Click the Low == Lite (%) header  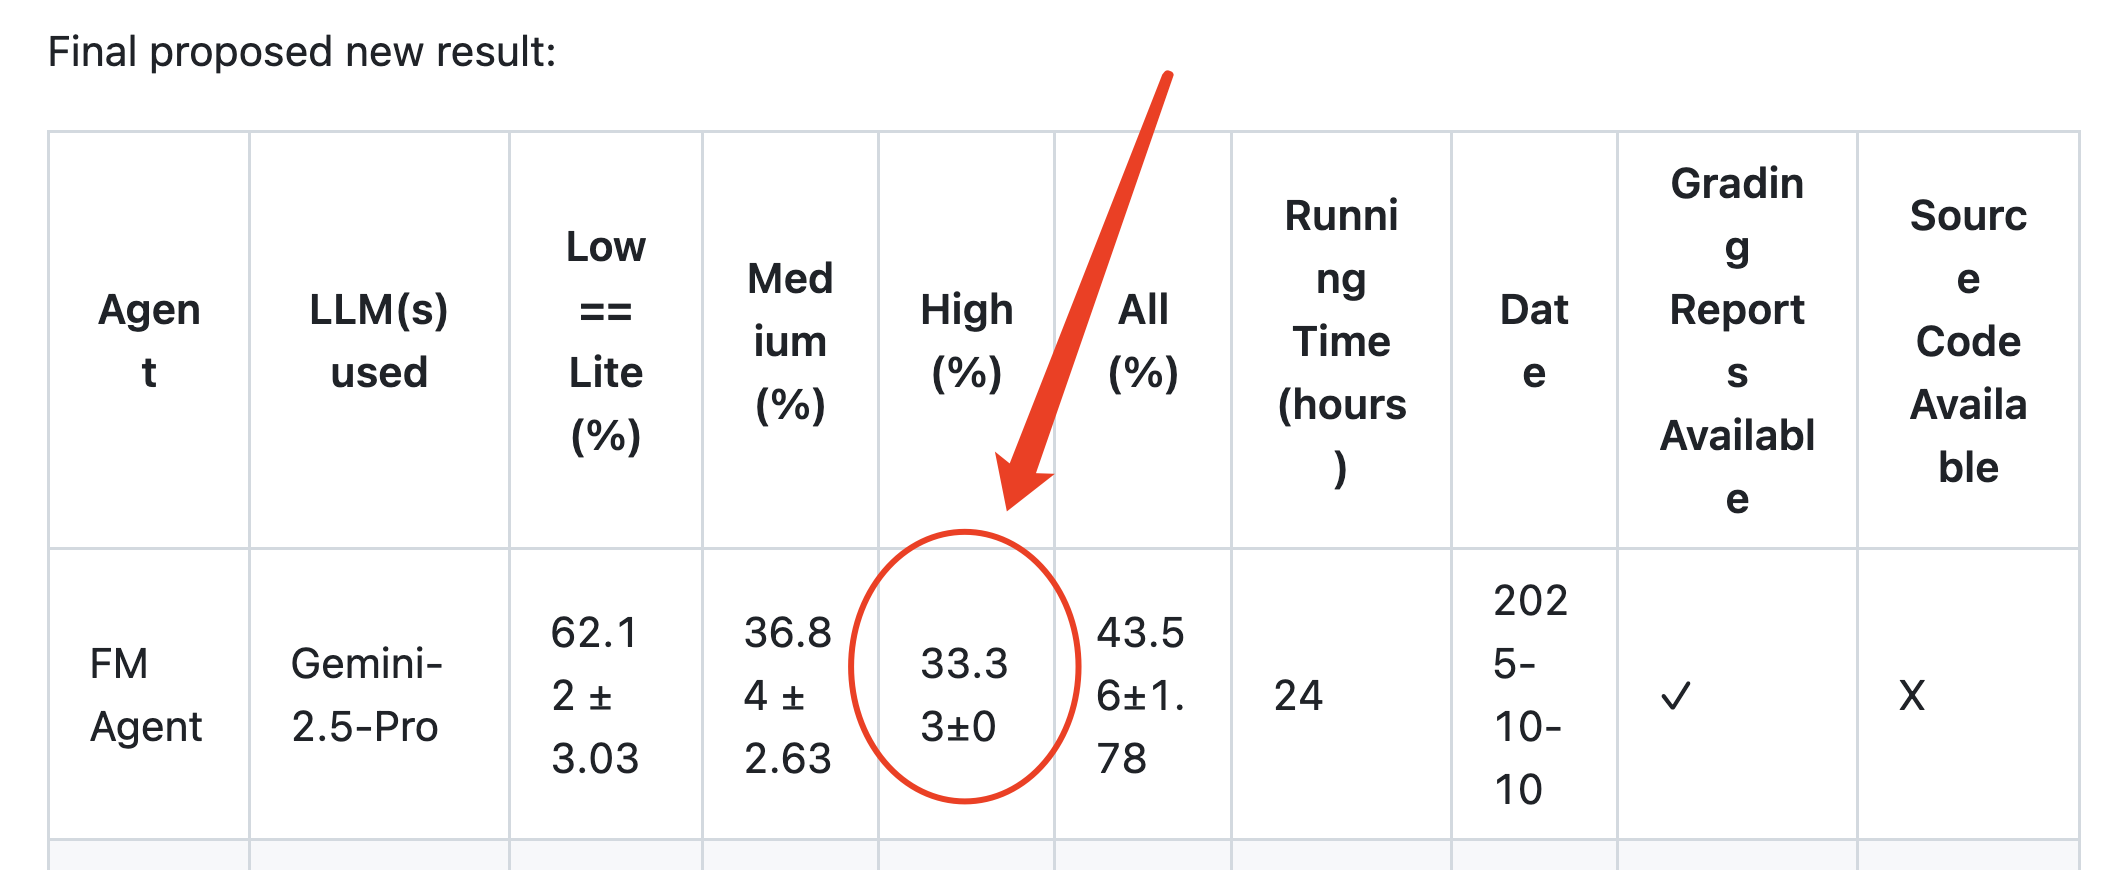coord(606,341)
